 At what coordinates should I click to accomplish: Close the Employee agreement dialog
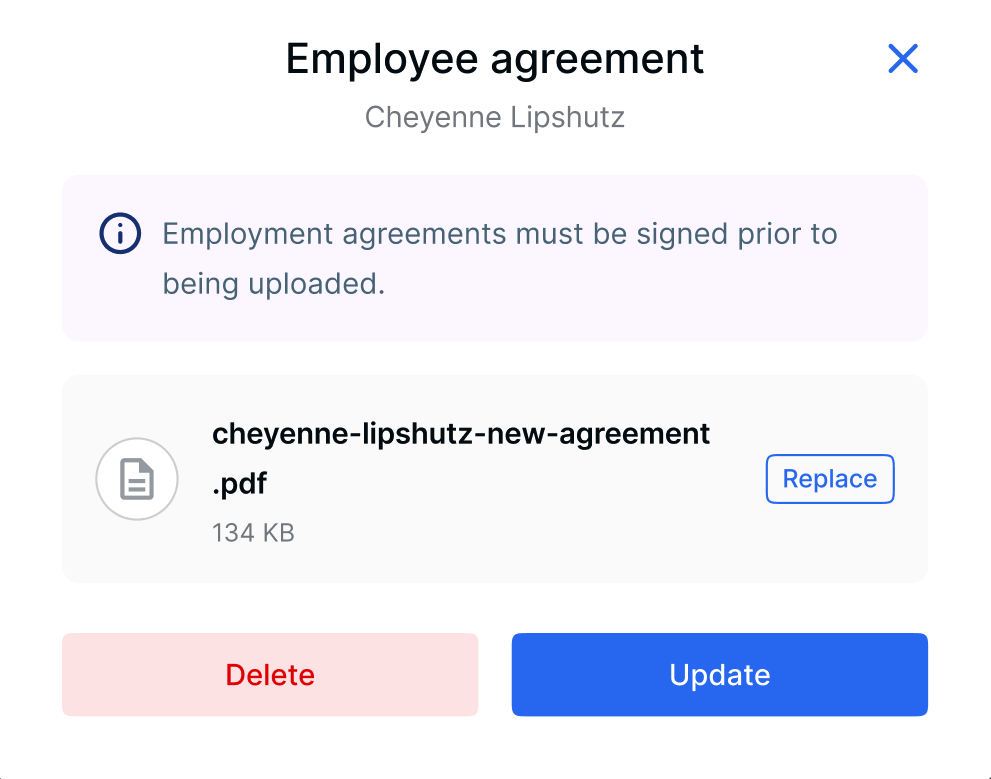[x=902, y=59]
